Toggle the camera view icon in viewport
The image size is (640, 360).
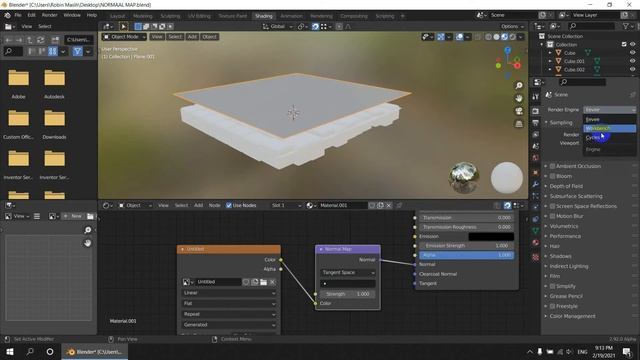coord(519,111)
